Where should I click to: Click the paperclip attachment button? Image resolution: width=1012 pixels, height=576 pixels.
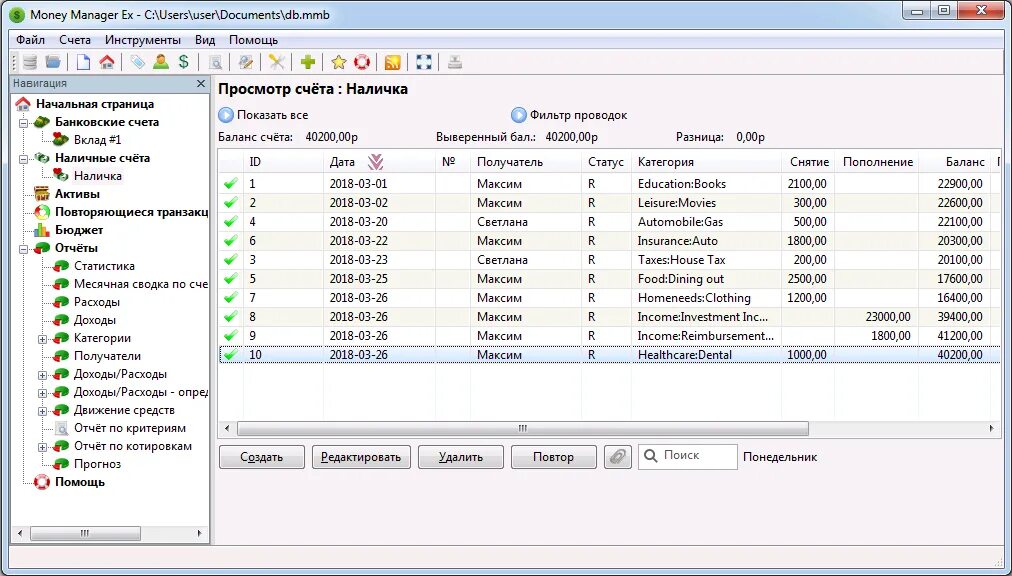point(618,457)
